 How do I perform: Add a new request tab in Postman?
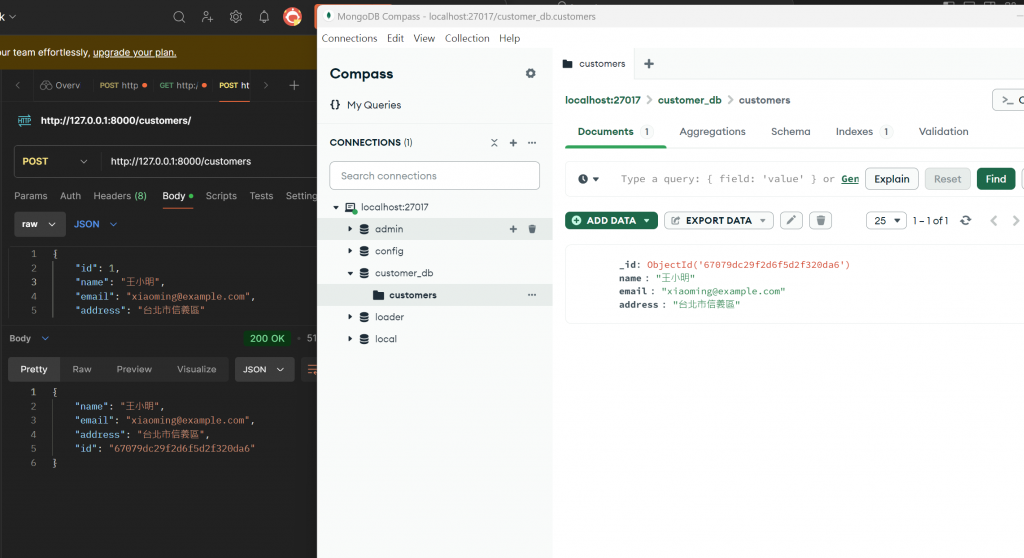[294, 85]
